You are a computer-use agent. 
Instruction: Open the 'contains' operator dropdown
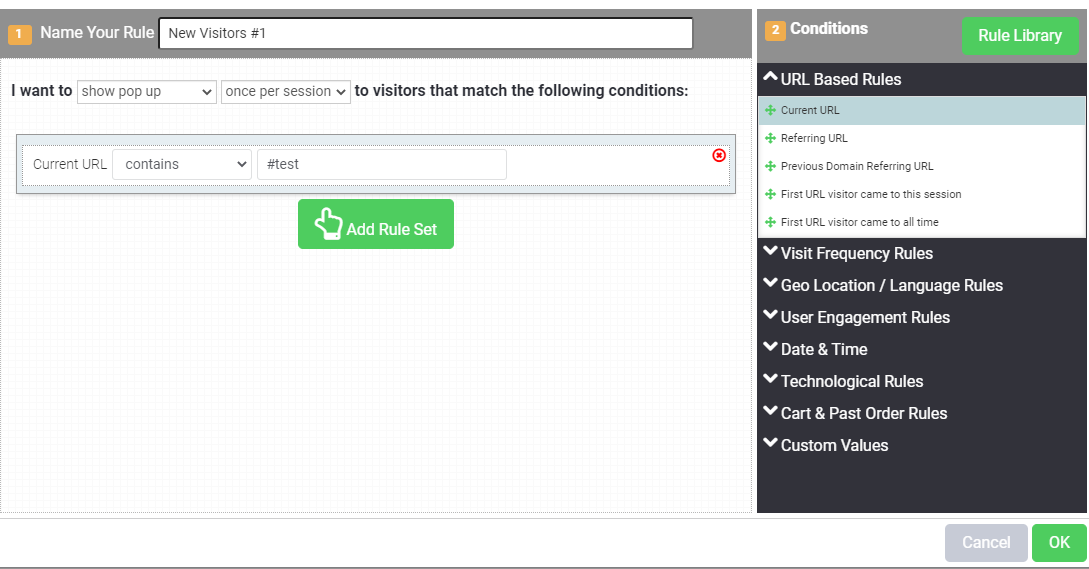[182, 164]
